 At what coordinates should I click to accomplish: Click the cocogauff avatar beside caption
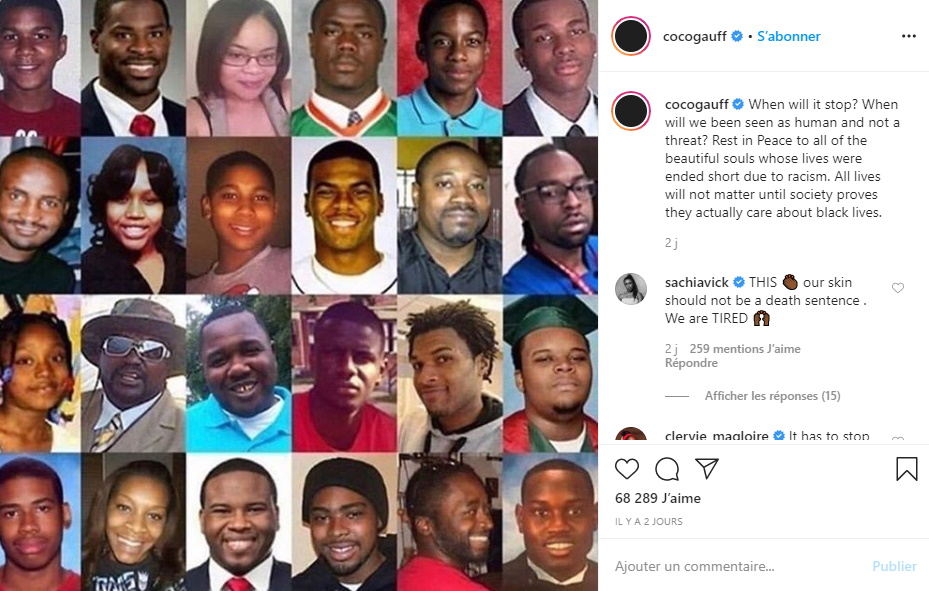(631, 111)
